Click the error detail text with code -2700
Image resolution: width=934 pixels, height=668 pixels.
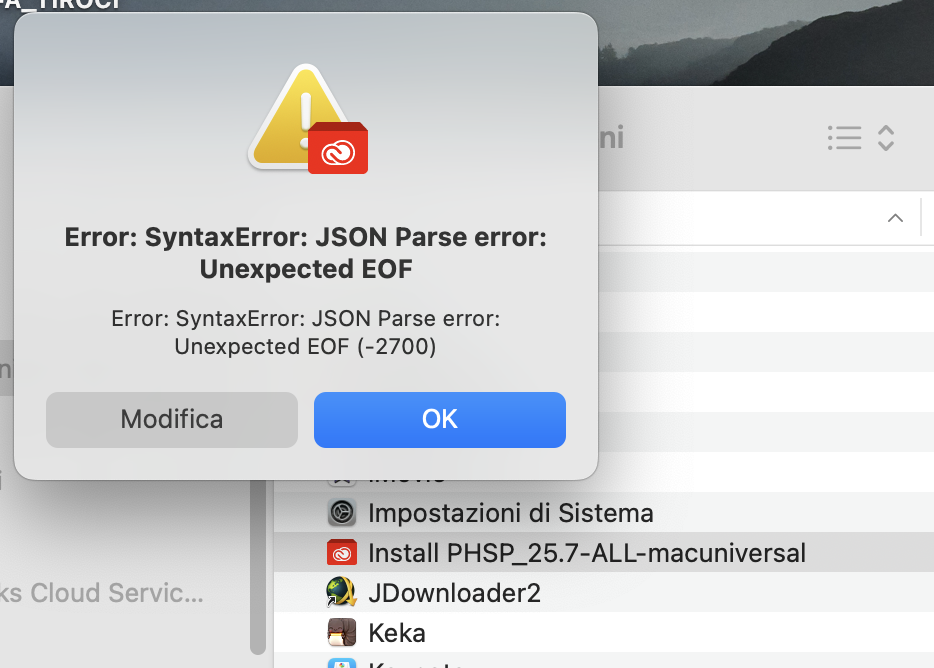coord(306,332)
